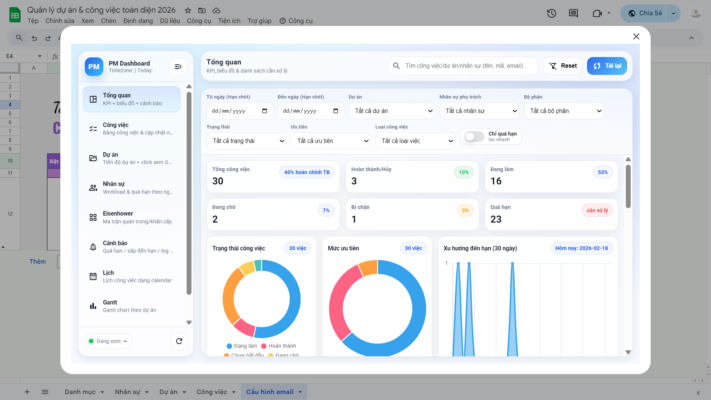Open the Dự án folder section
Viewport: 711px width, 400px height.
tap(132, 158)
